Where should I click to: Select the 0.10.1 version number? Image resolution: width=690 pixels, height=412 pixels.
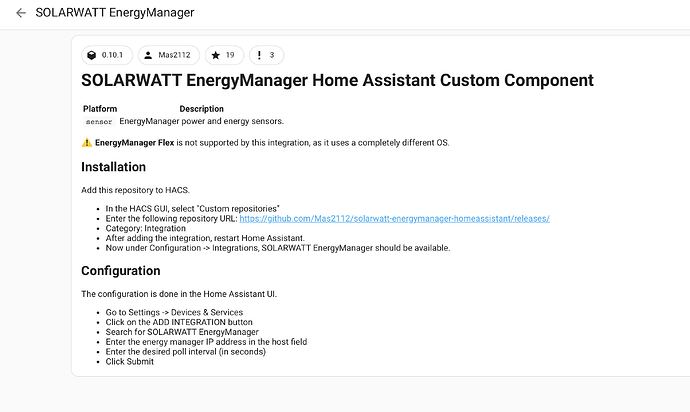pyautogui.click(x=112, y=55)
